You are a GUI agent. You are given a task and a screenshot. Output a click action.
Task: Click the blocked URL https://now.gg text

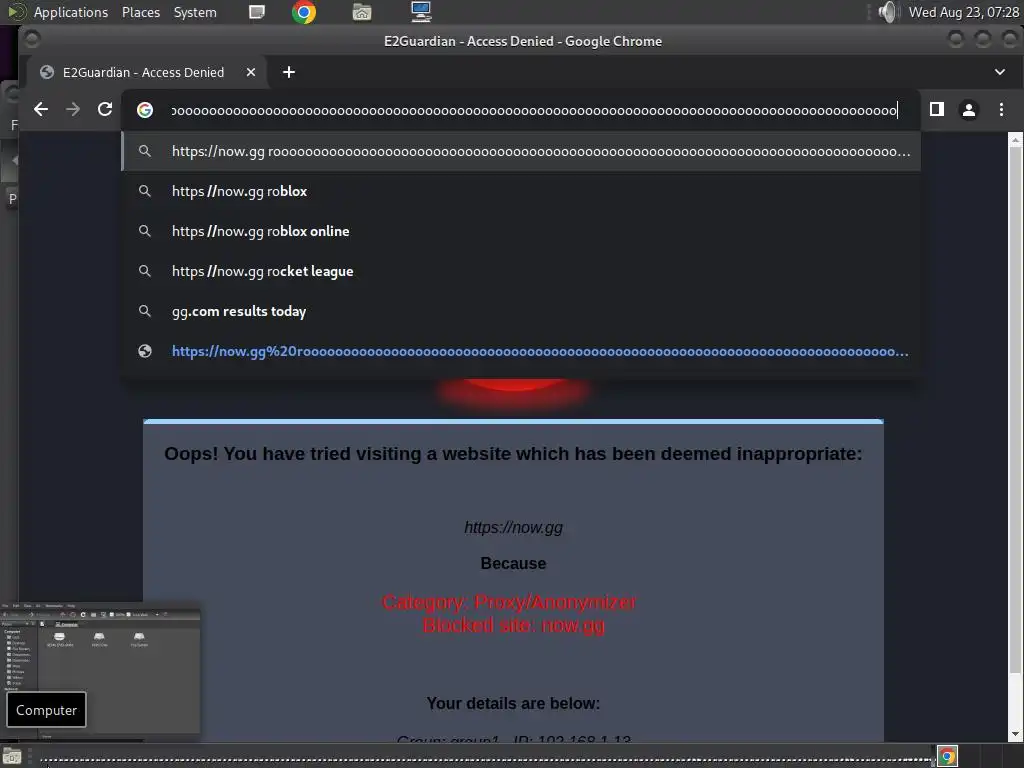click(513, 527)
